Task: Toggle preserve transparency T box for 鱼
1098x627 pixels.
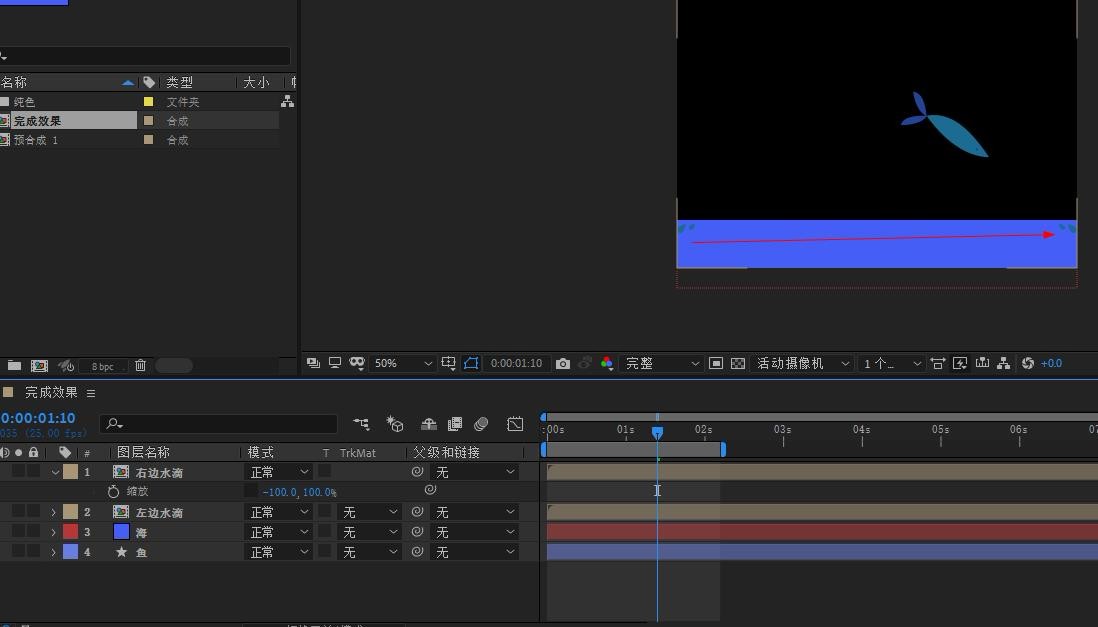Action: click(325, 551)
